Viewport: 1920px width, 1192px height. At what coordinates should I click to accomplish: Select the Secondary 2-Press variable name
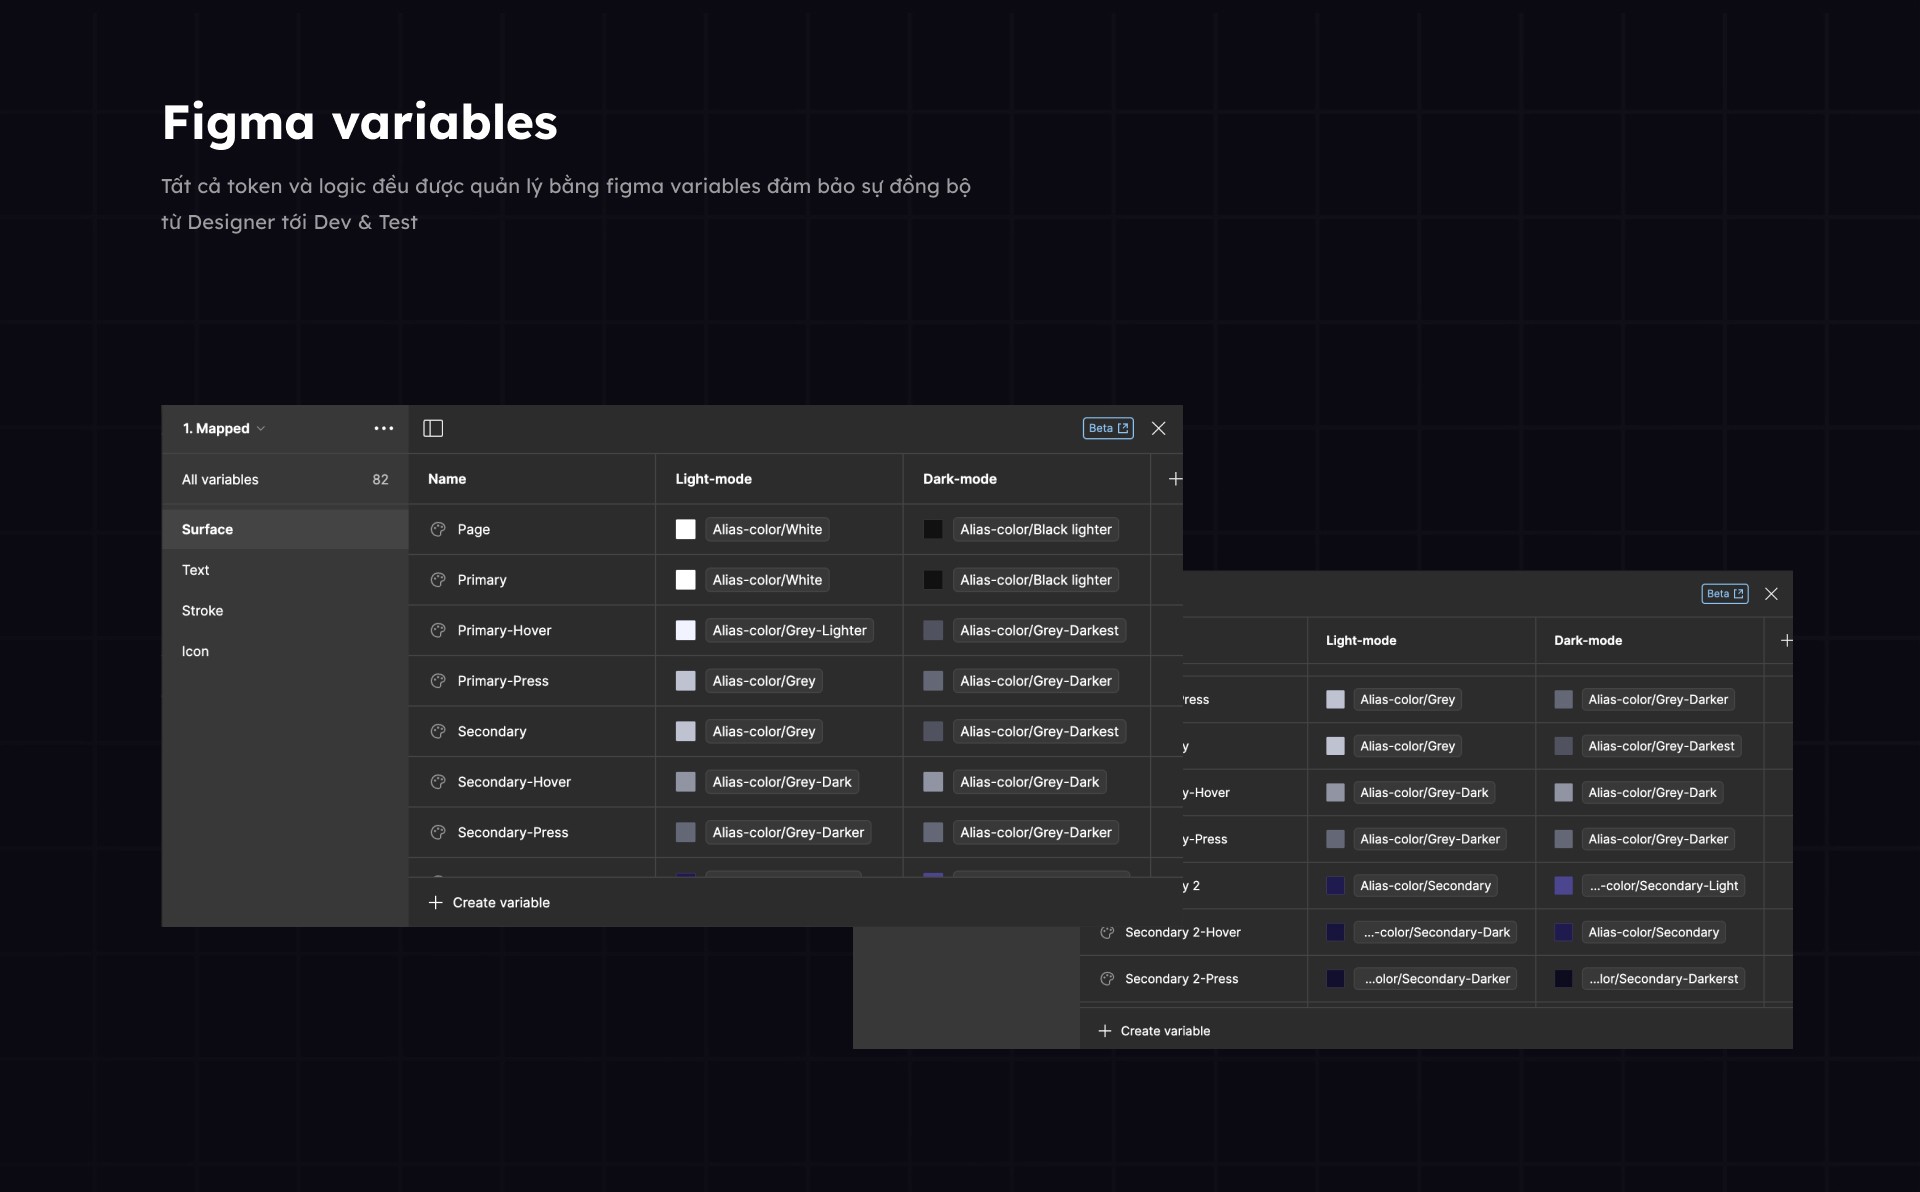pyautogui.click(x=1182, y=979)
